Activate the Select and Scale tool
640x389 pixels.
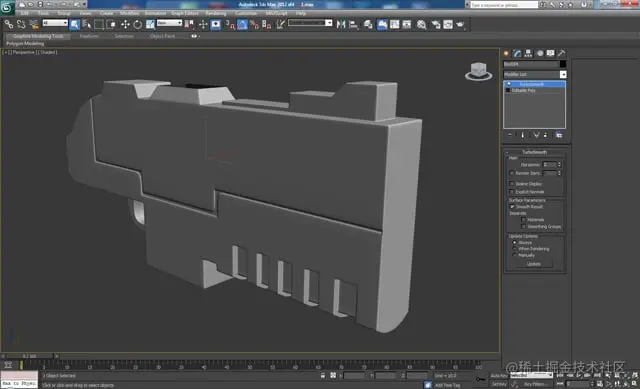click(150, 24)
